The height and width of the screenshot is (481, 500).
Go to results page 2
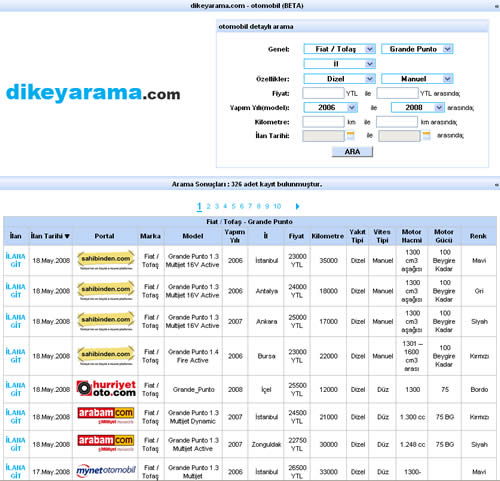pos(208,206)
